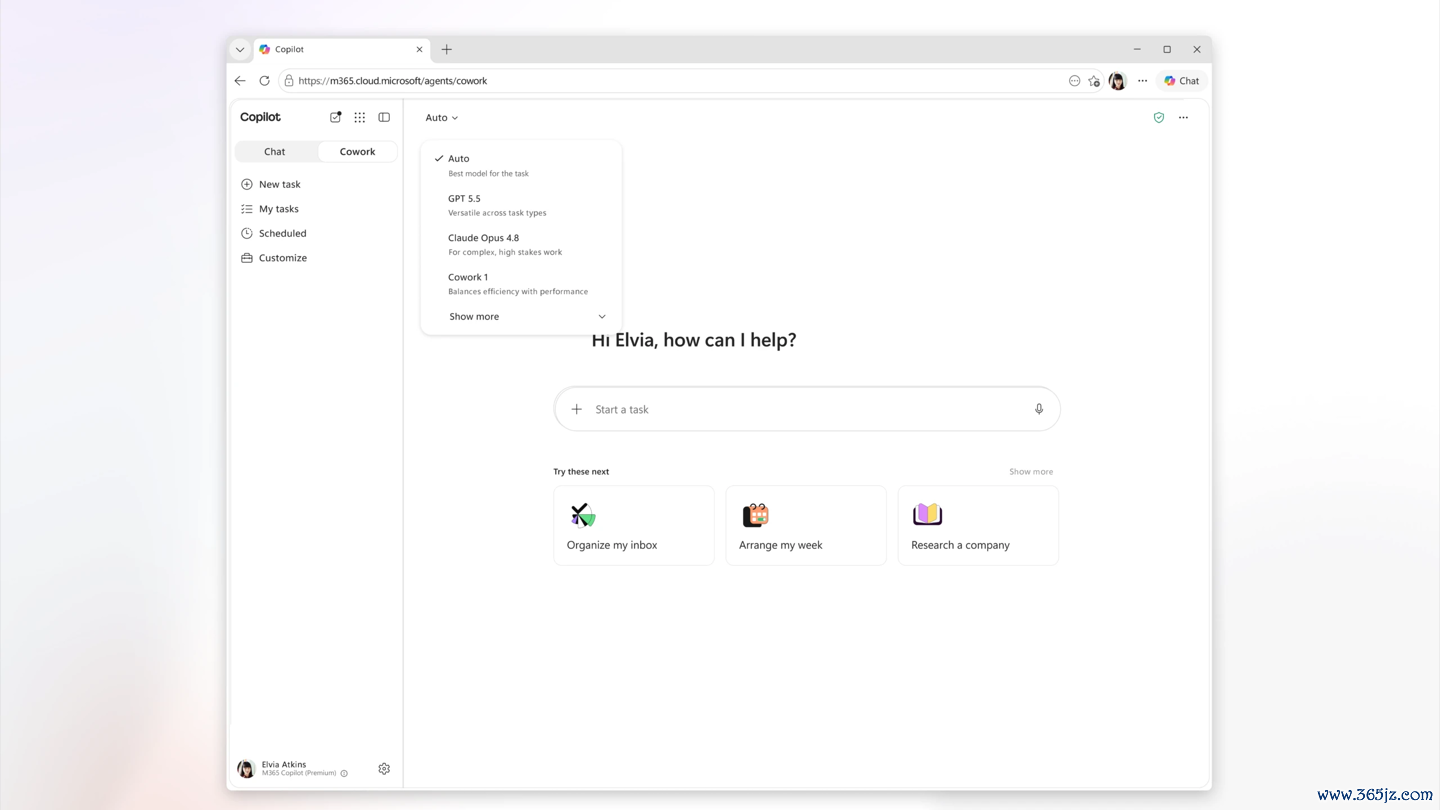This screenshot has height=810, width=1440.
Task: Collapse the Copilot sidebar panel
Action: coord(384,117)
